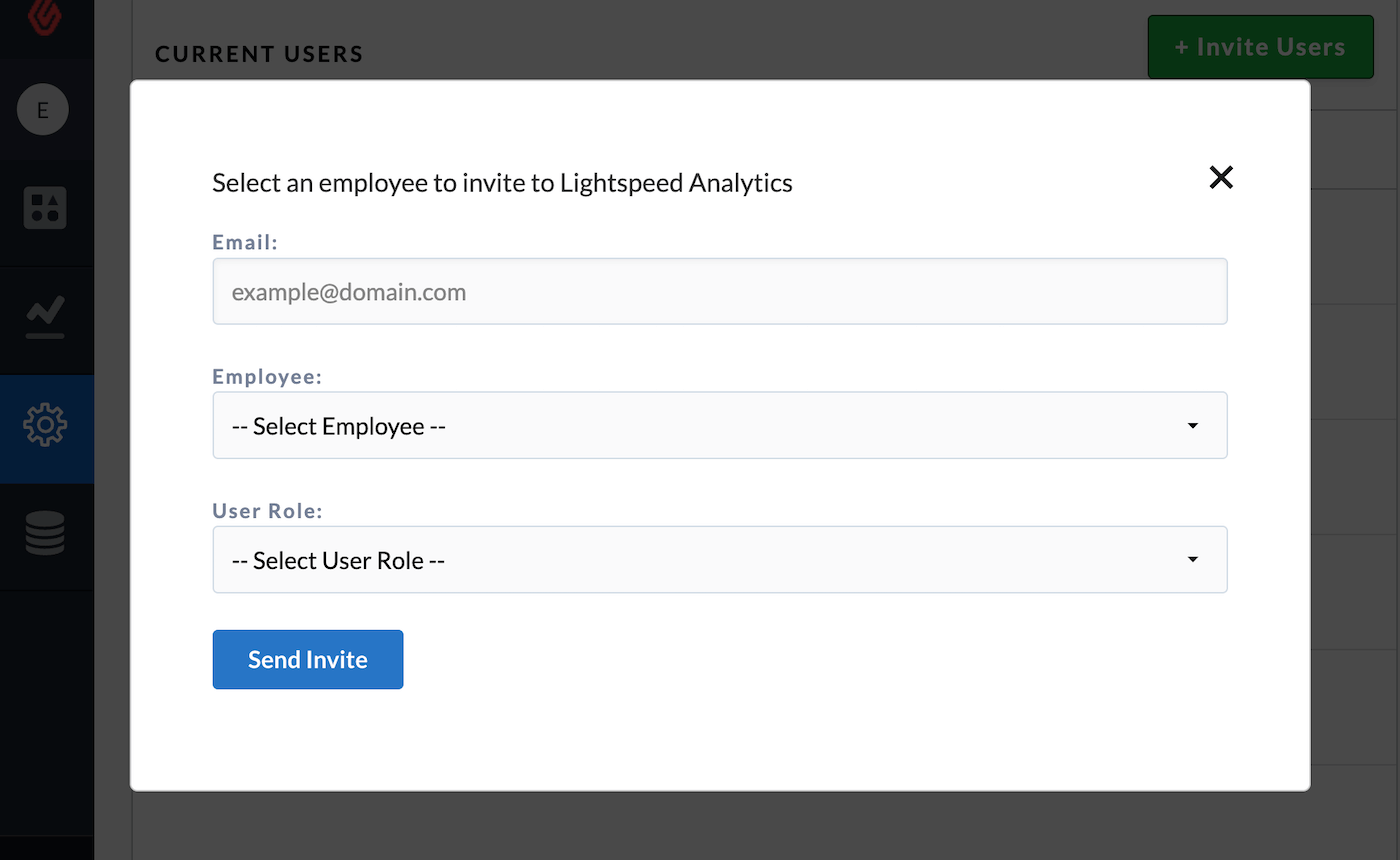Viewport: 1400px width, 860px height.
Task: Click the CURRENT USERS heading
Action: click(x=258, y=54)
